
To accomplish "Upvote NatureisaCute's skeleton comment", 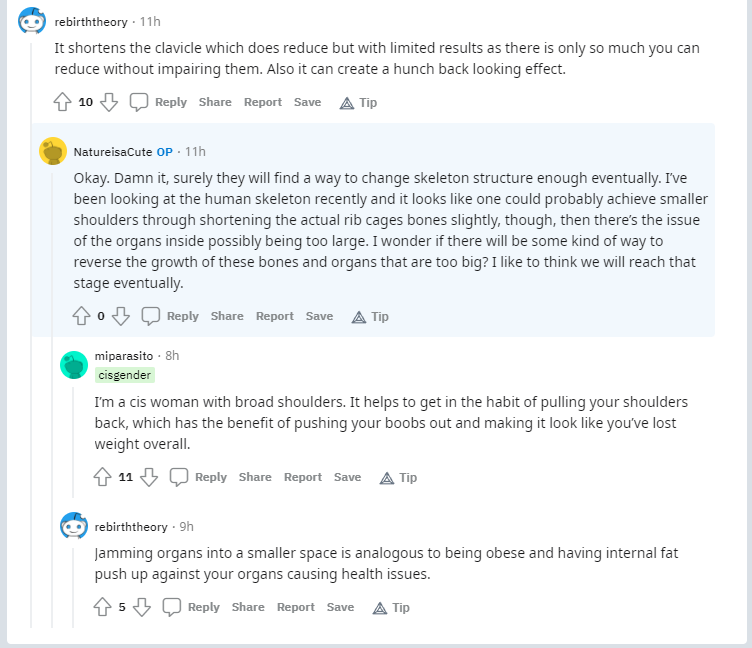I will (81, 316).
